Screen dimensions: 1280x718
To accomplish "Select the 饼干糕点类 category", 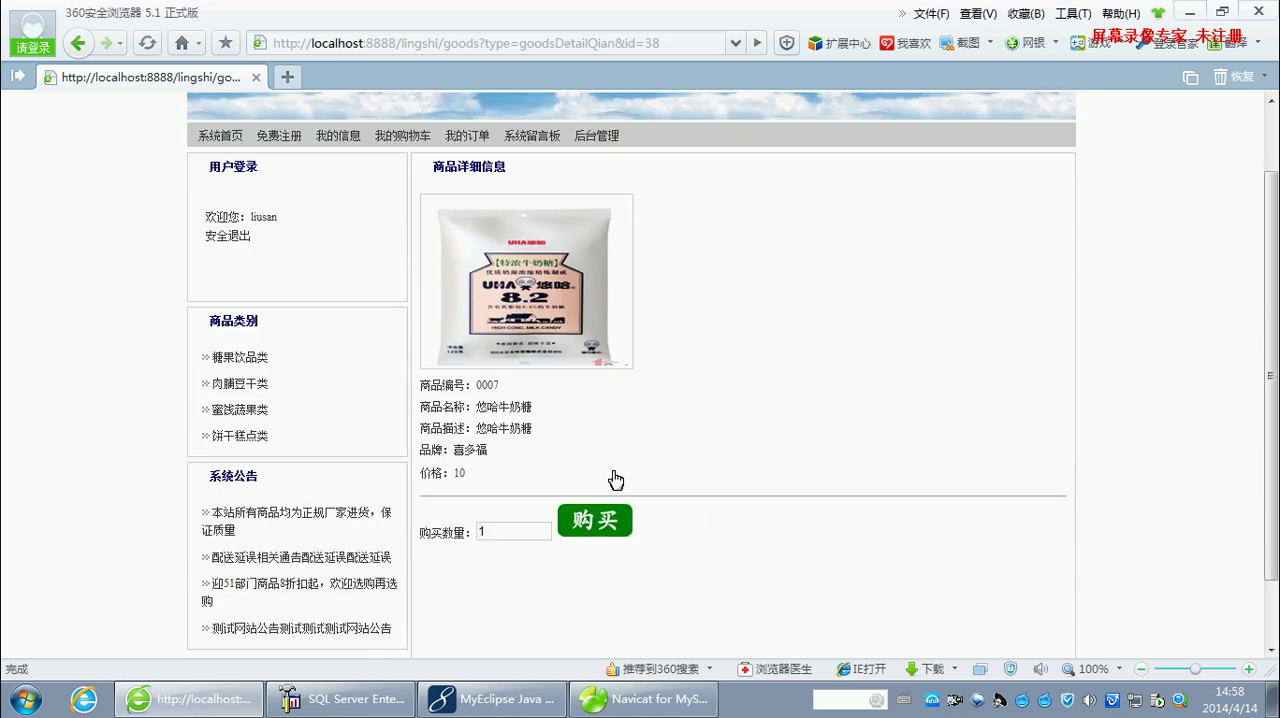I will (240, 435).
